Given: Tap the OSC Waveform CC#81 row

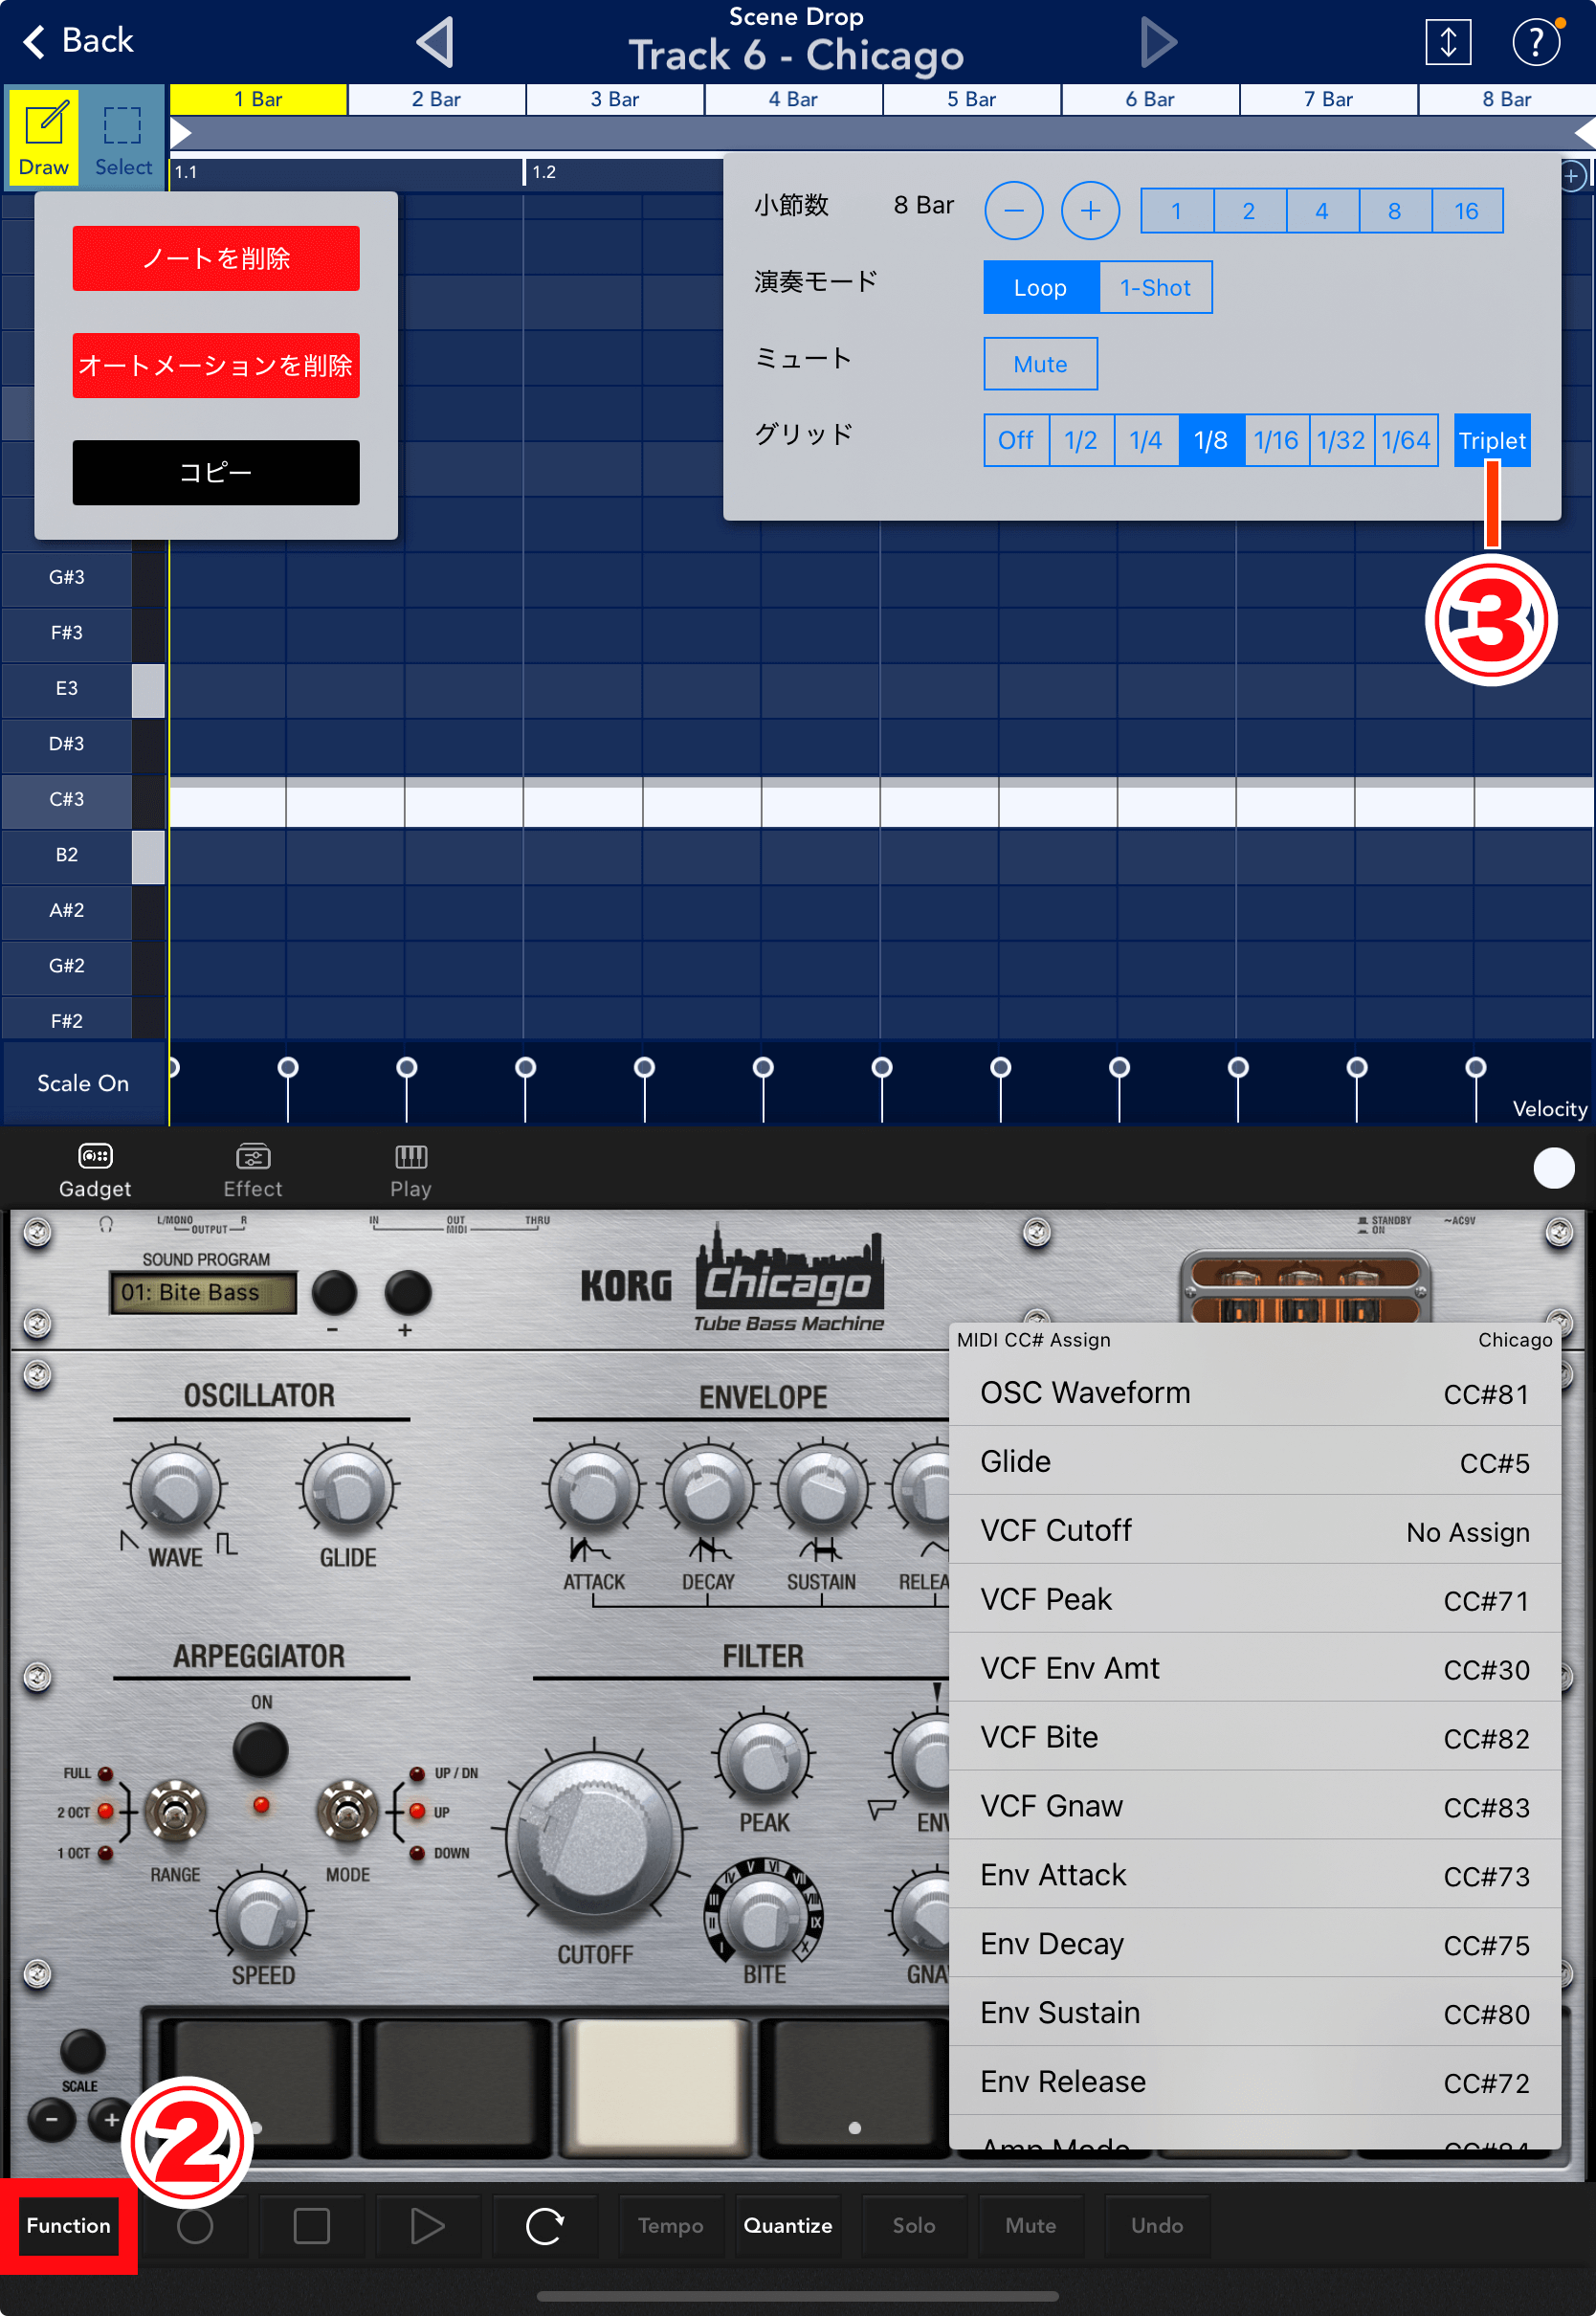Looking at the screenshot, I should point(1255,1393).
